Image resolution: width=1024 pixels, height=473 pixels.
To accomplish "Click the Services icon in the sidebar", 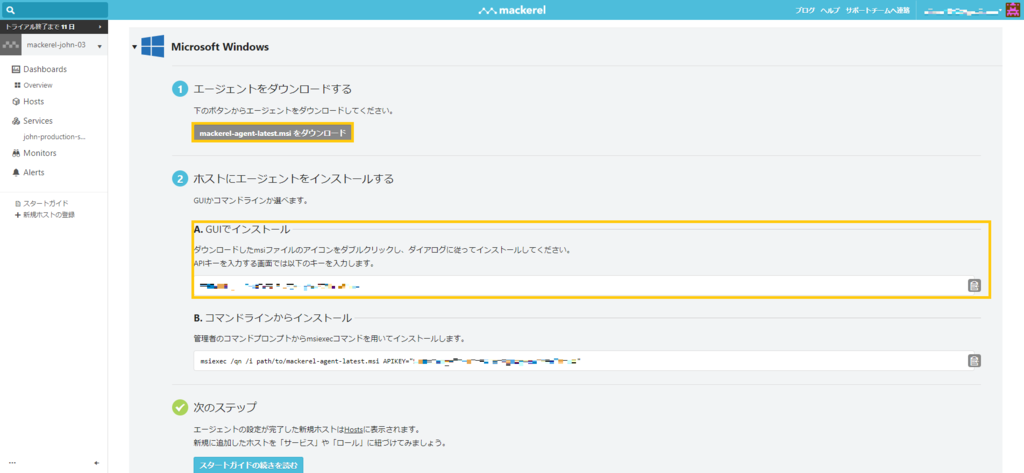I will pos(16,122).
